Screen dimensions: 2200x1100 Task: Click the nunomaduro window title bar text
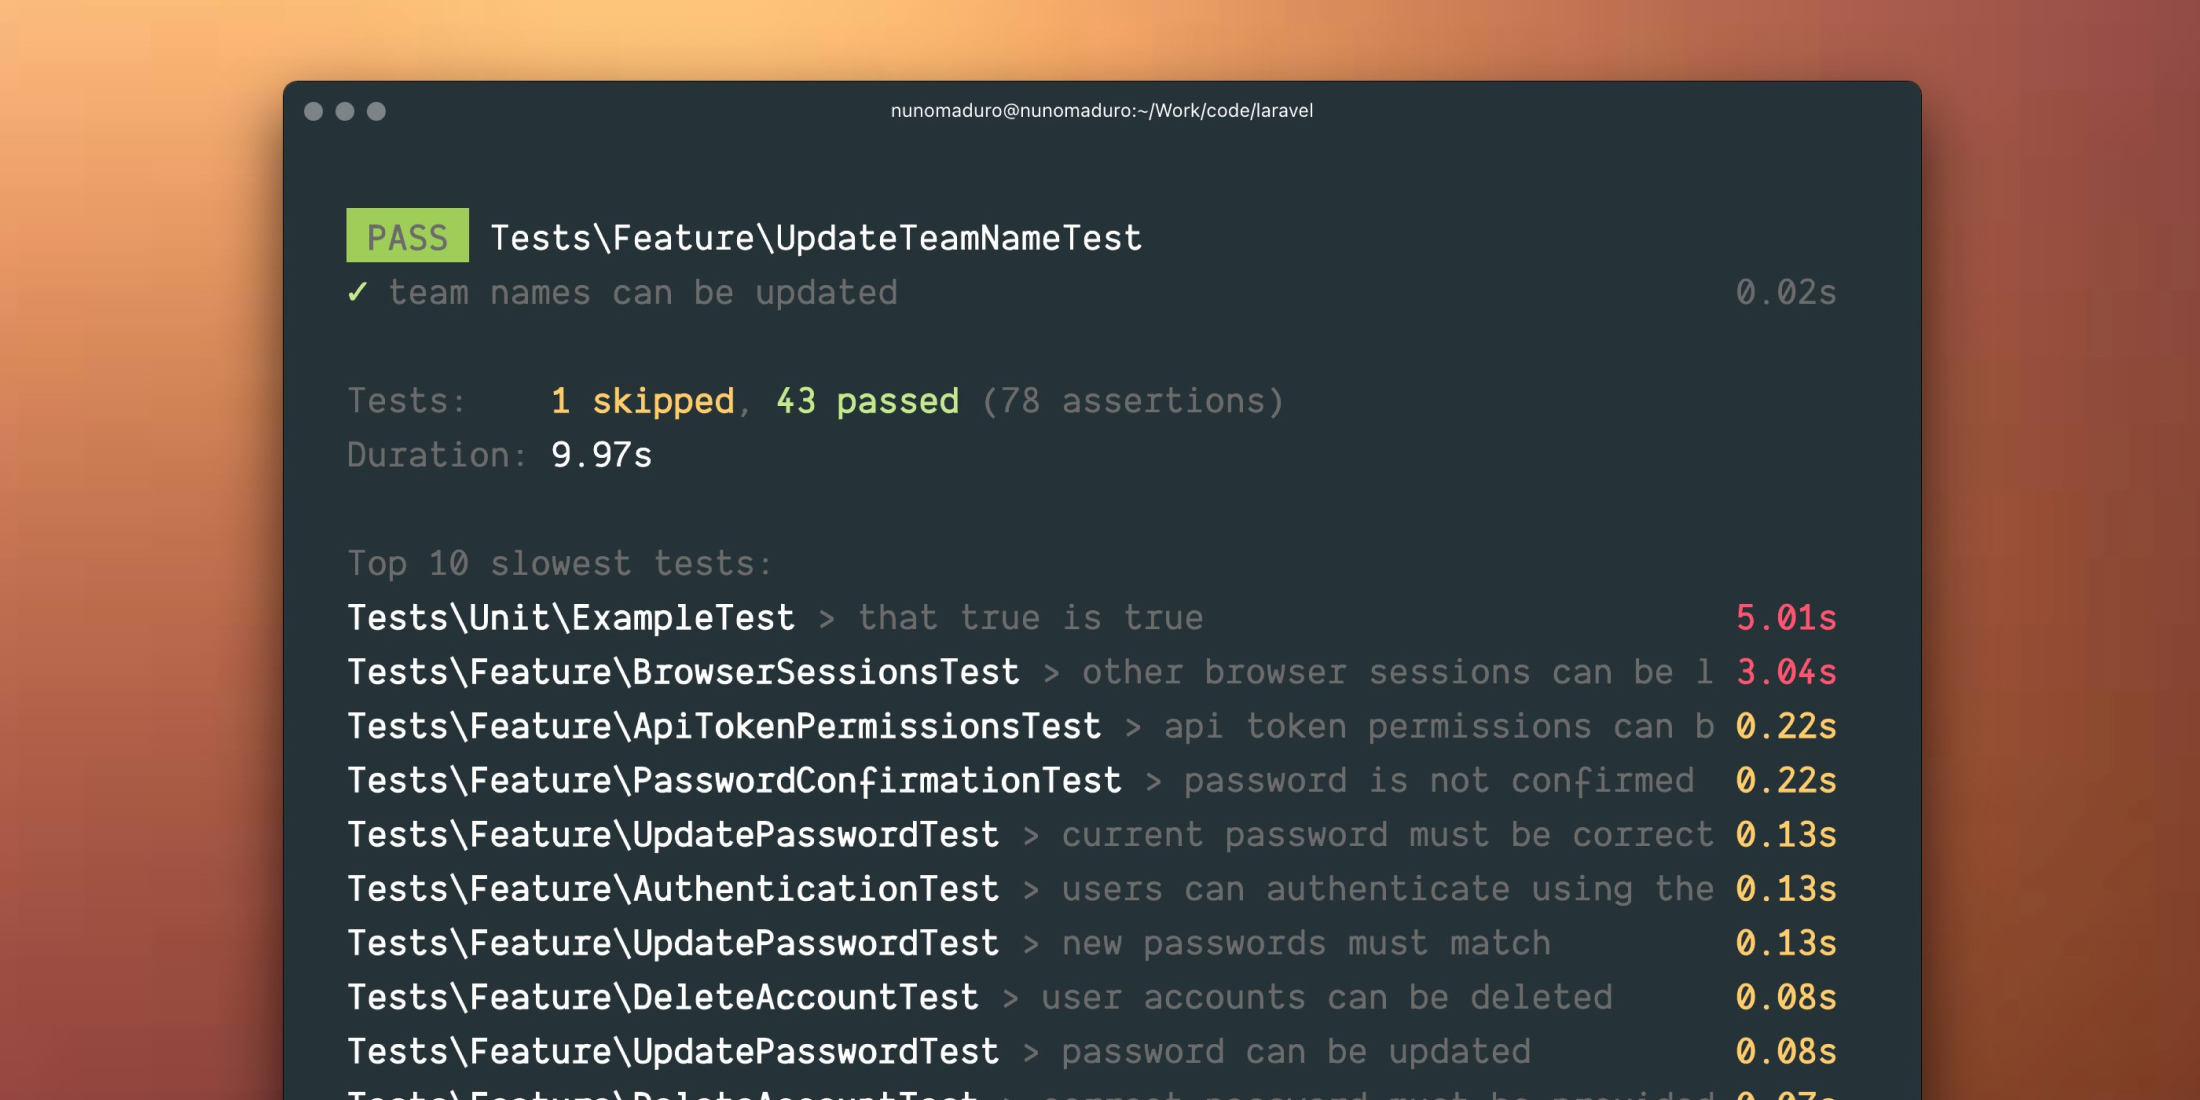(1100, 111)
